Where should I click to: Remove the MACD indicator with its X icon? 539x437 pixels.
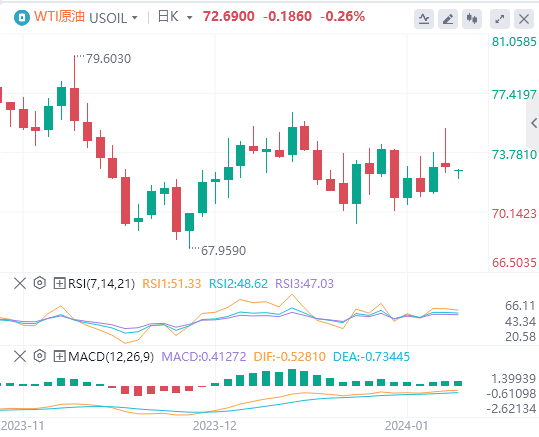[x=20, y=356]
